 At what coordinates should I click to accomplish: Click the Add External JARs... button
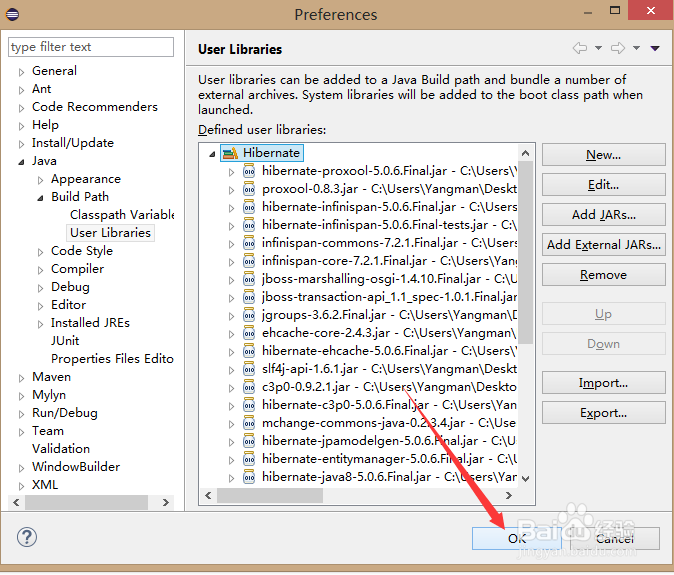pos(604,245)
